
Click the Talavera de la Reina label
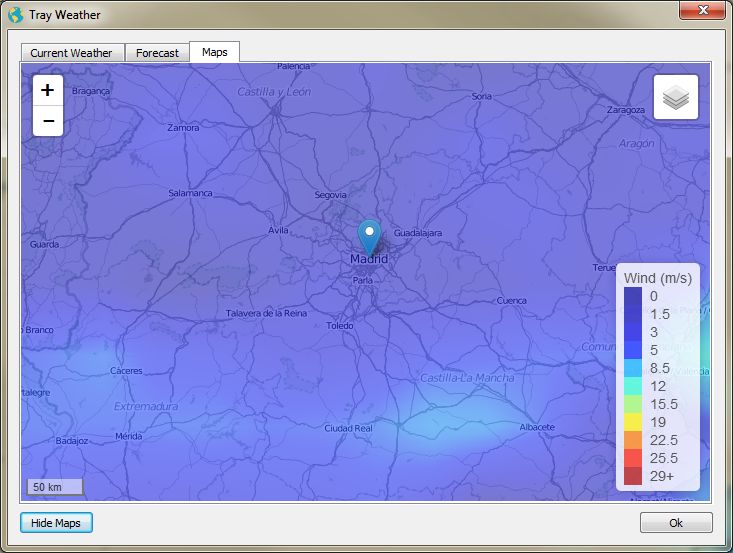pos(266,313)
